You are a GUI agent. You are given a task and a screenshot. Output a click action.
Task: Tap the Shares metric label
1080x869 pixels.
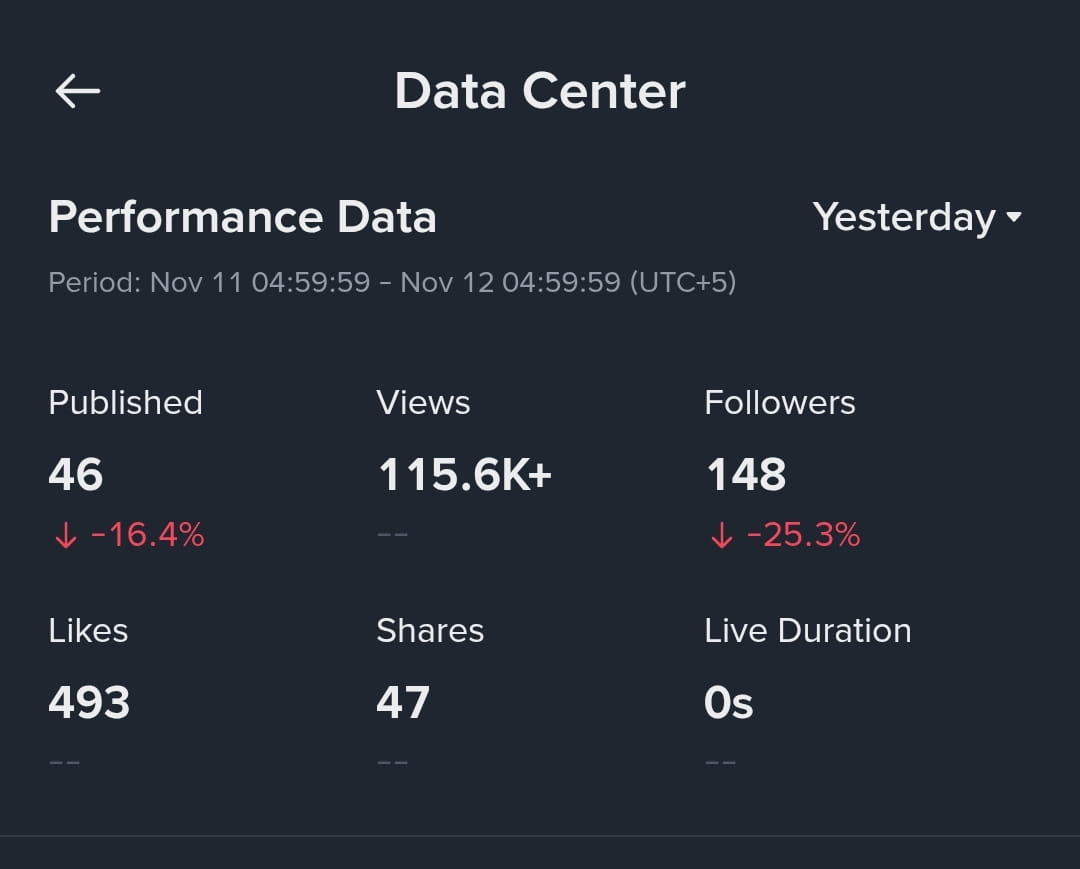[430, 631]
